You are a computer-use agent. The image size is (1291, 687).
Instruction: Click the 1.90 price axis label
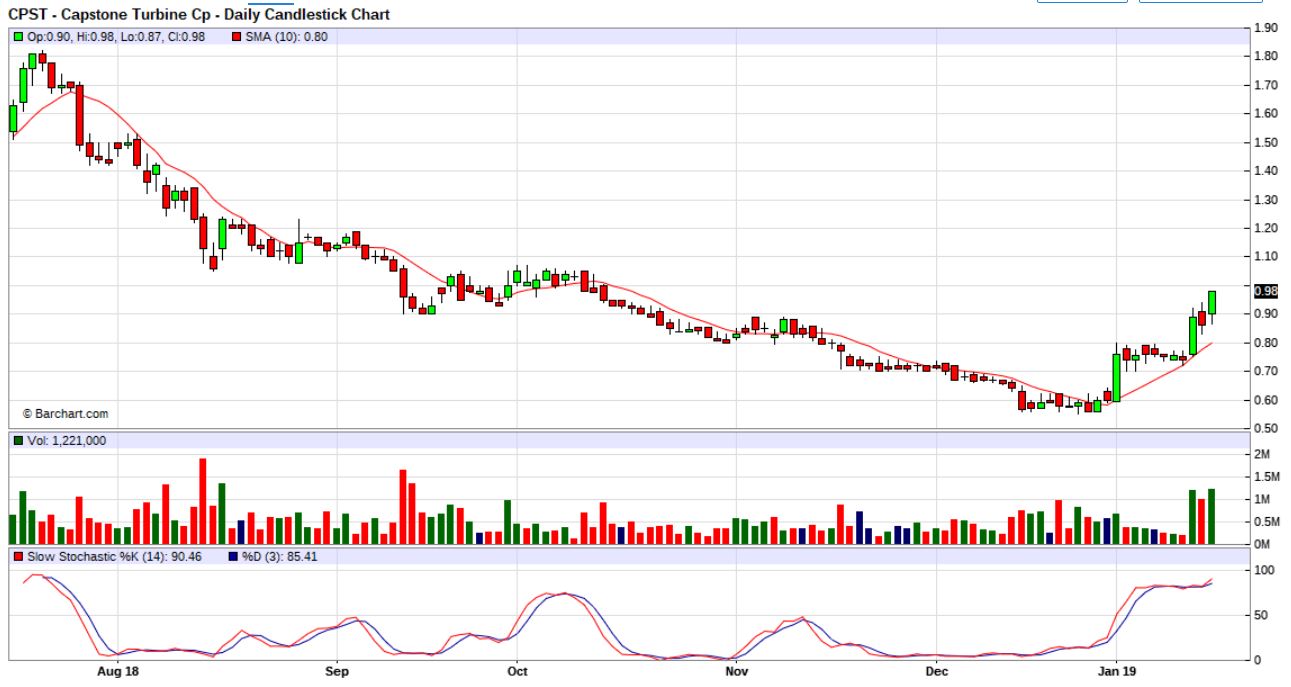[x=1265, y=28]
